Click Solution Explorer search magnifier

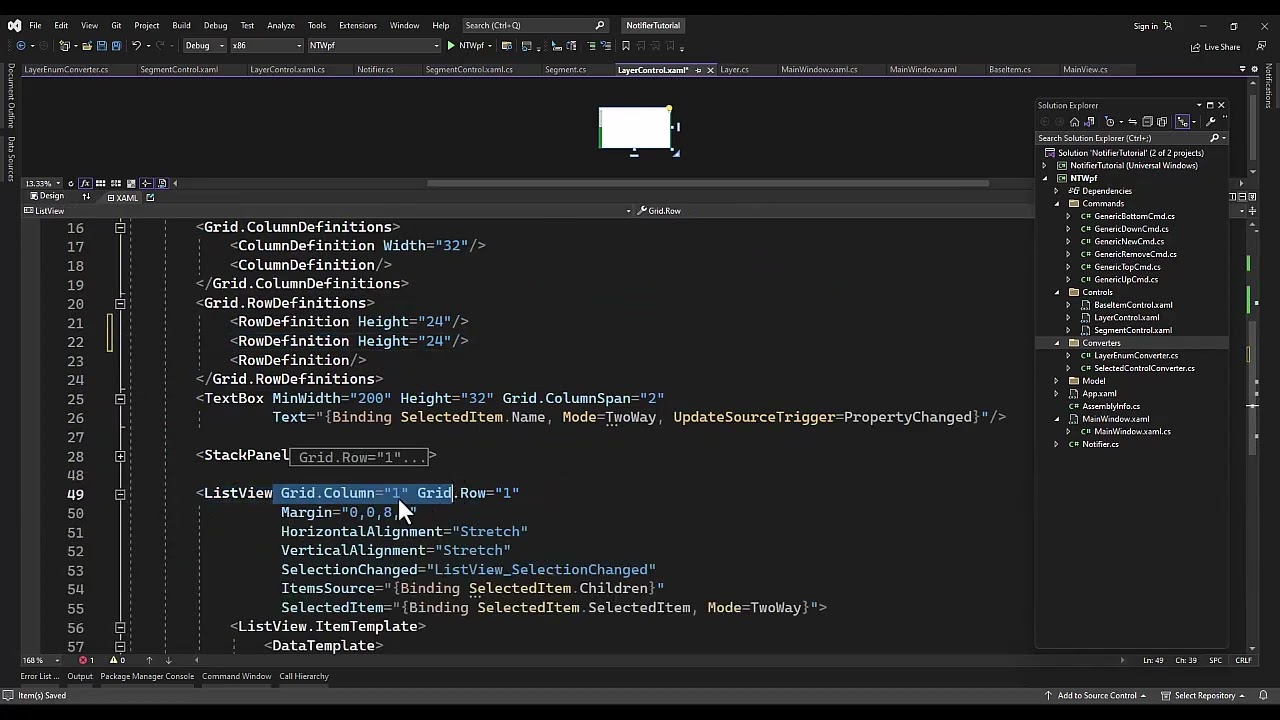[1214, 138]
